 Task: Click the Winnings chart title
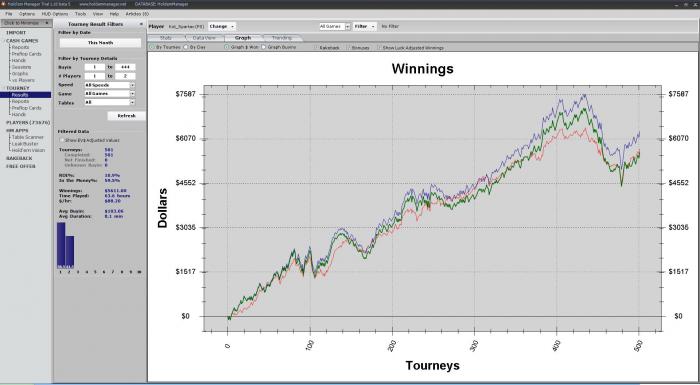[422, 69]
